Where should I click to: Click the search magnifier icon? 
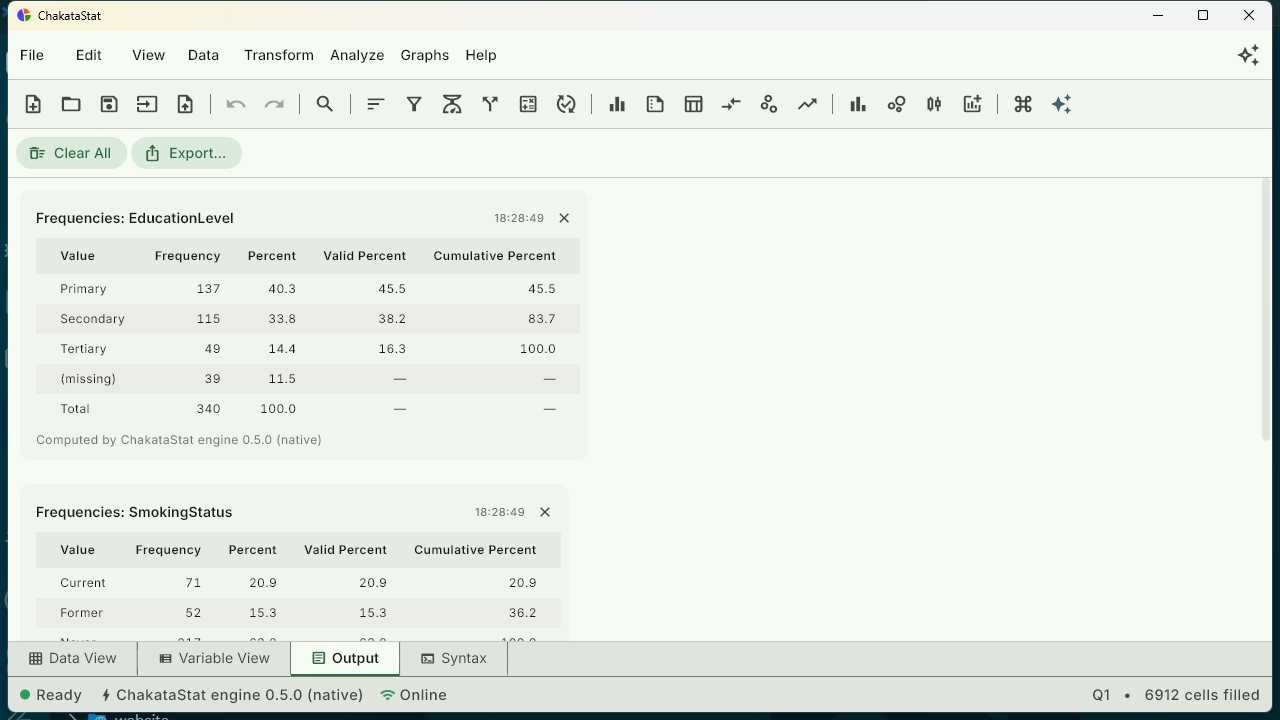[325, 104]
